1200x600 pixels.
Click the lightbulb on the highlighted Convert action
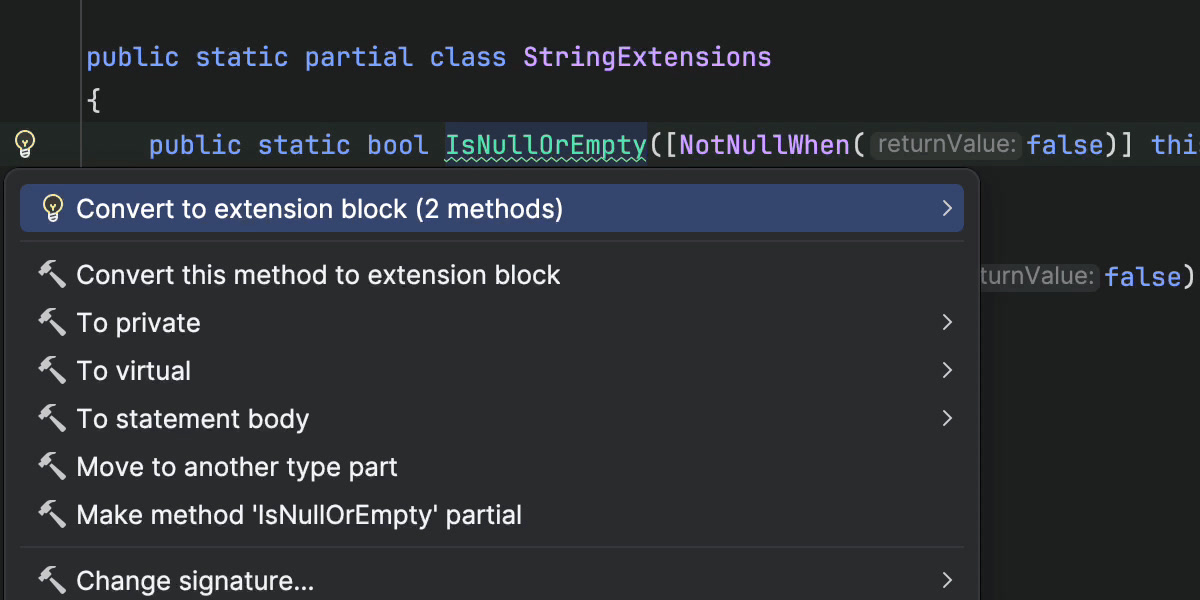53,208
